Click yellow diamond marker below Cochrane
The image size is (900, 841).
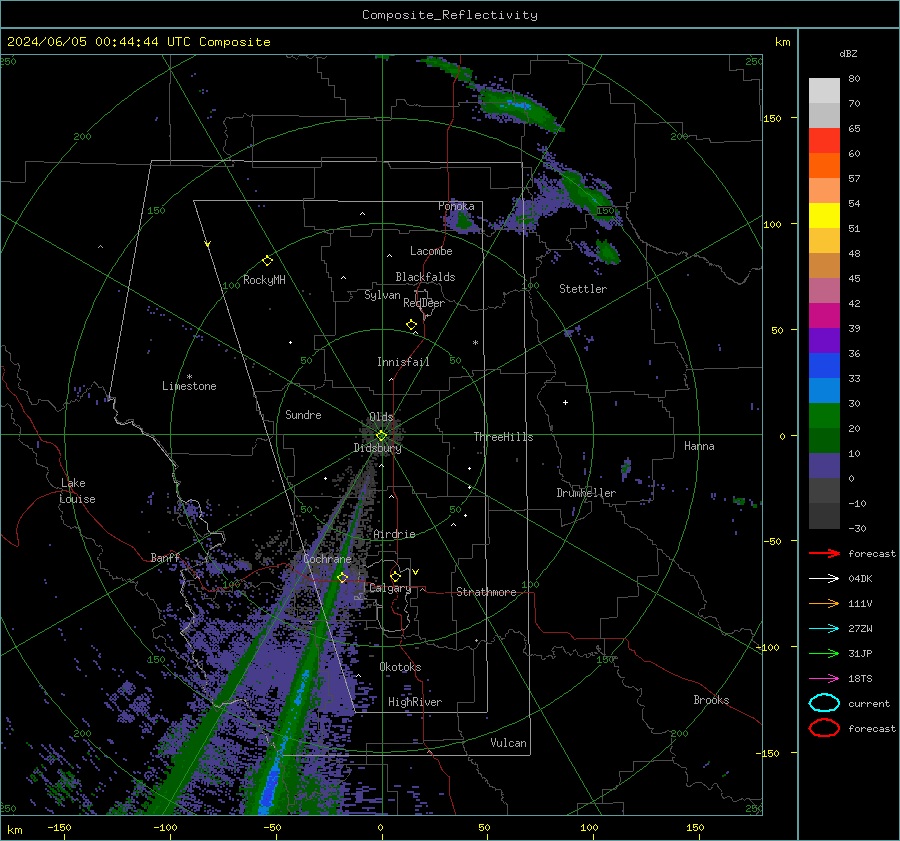[343, 577]
